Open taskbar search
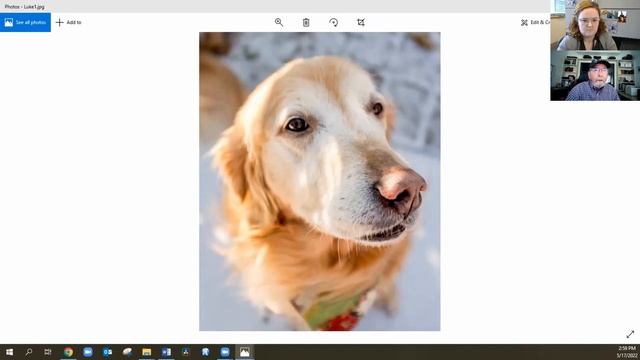Image resolution: width=640 pixels, height=360 pixels. (29, 352)
